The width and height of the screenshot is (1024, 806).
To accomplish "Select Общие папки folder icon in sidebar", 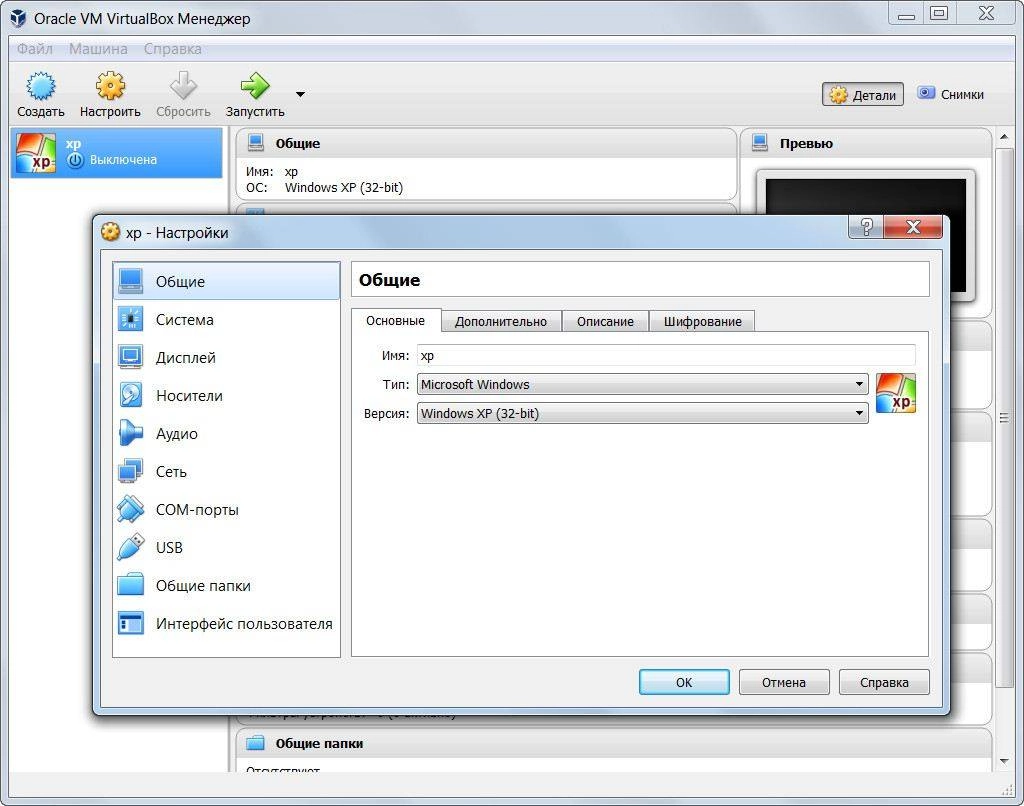I will tap(131, 585).
